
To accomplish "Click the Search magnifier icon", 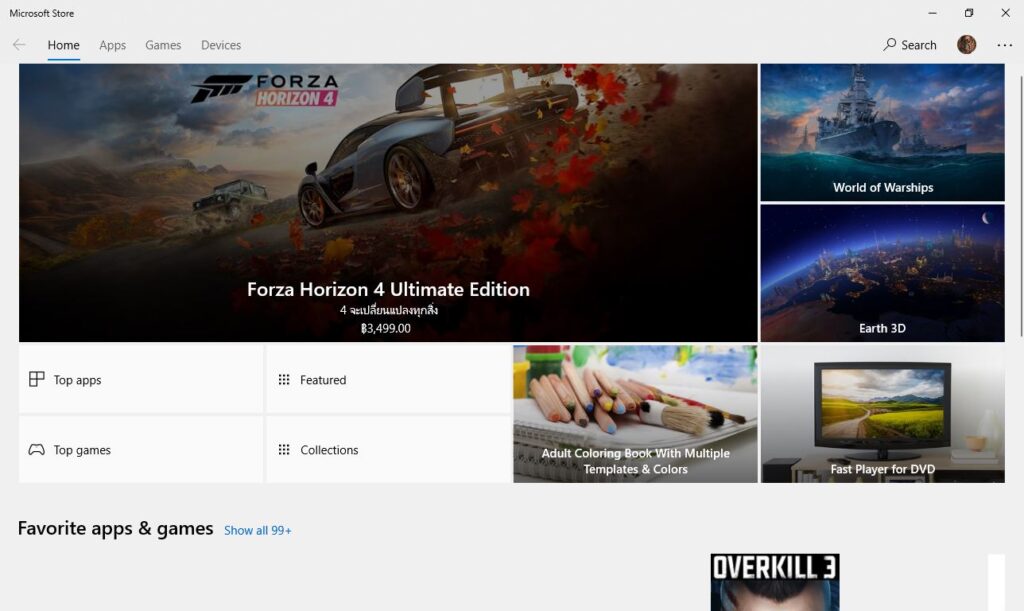I will (x=889, y=44).
